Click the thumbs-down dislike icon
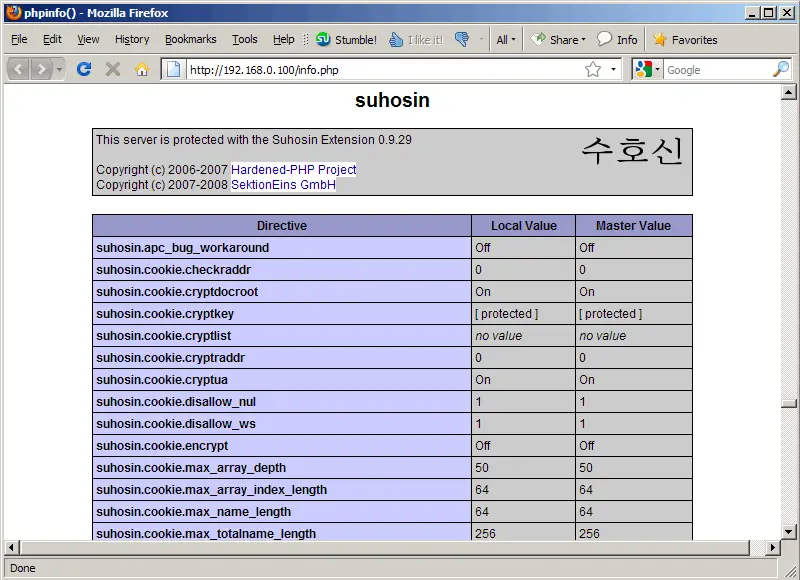Viewport: 800px width, 580px height. coord(461,40)
